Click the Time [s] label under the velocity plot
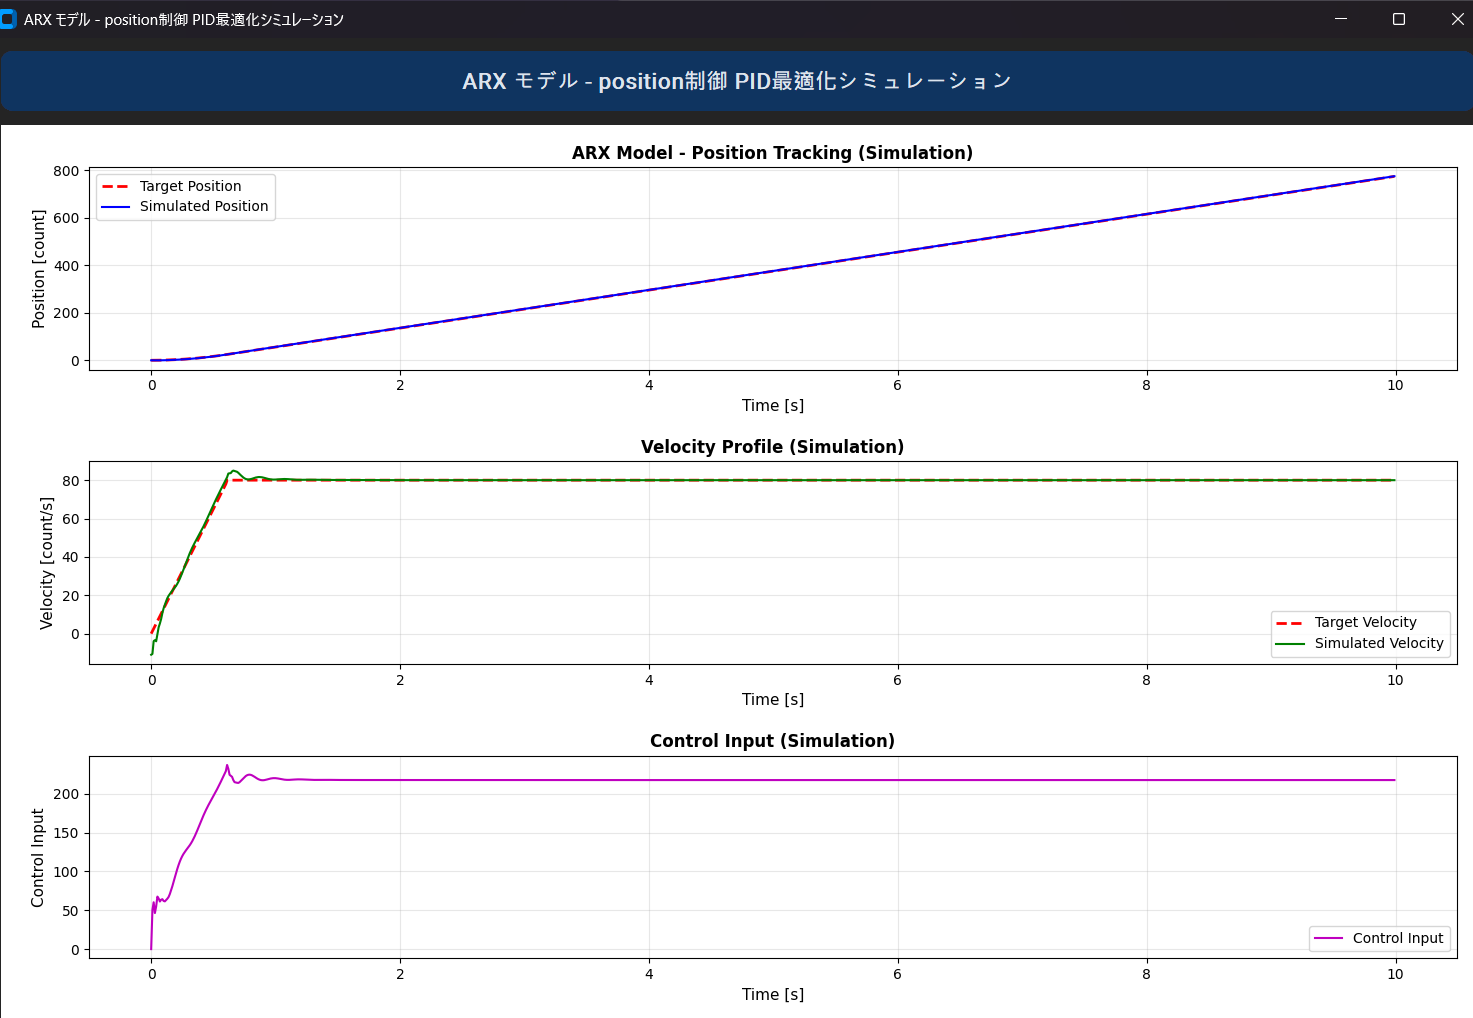 [x=772, y=699]
